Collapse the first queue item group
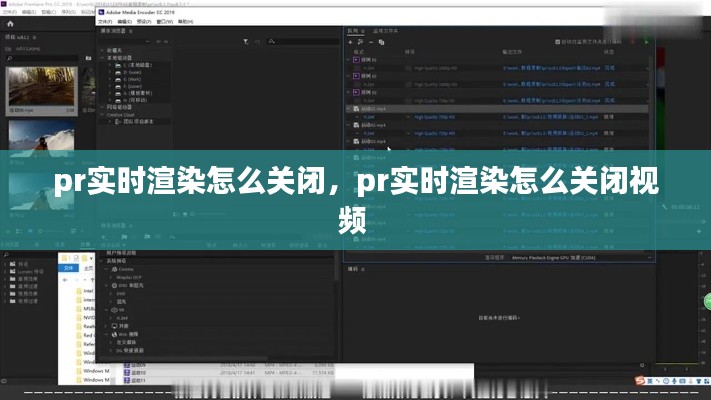The image size is (711, 400). [350, 60]
